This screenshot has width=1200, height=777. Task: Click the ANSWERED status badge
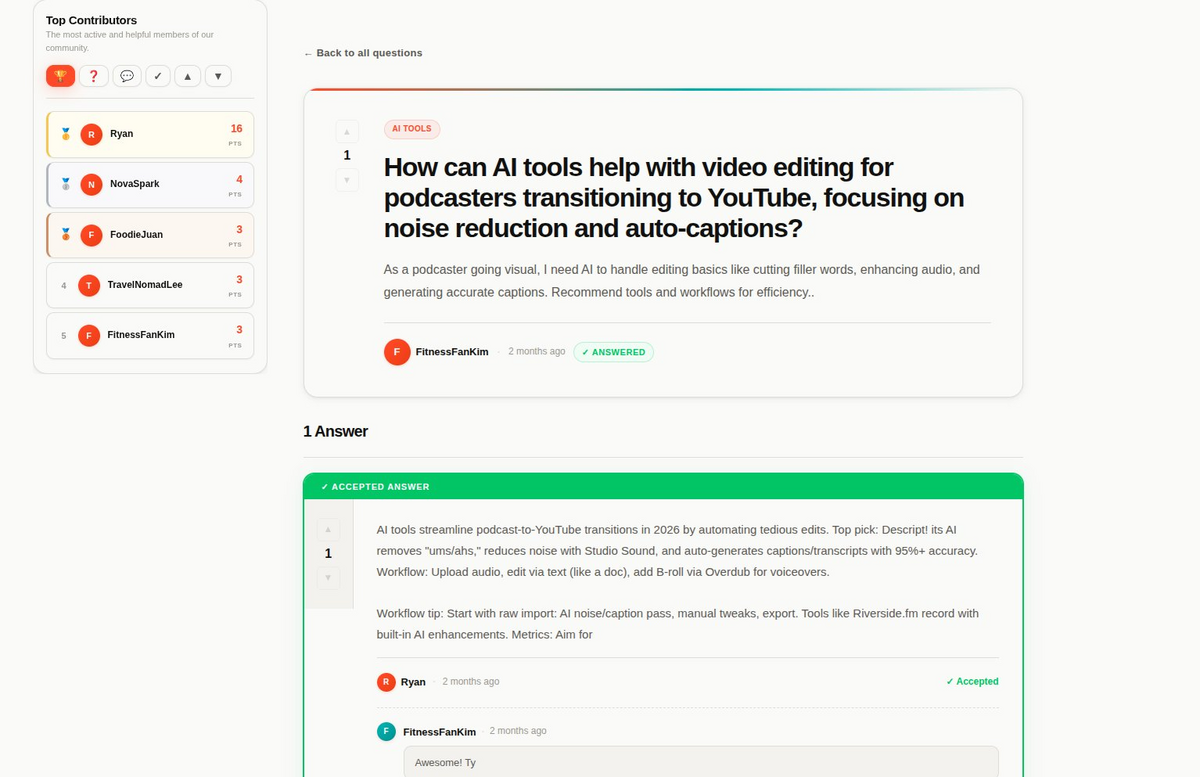point(614,352)
